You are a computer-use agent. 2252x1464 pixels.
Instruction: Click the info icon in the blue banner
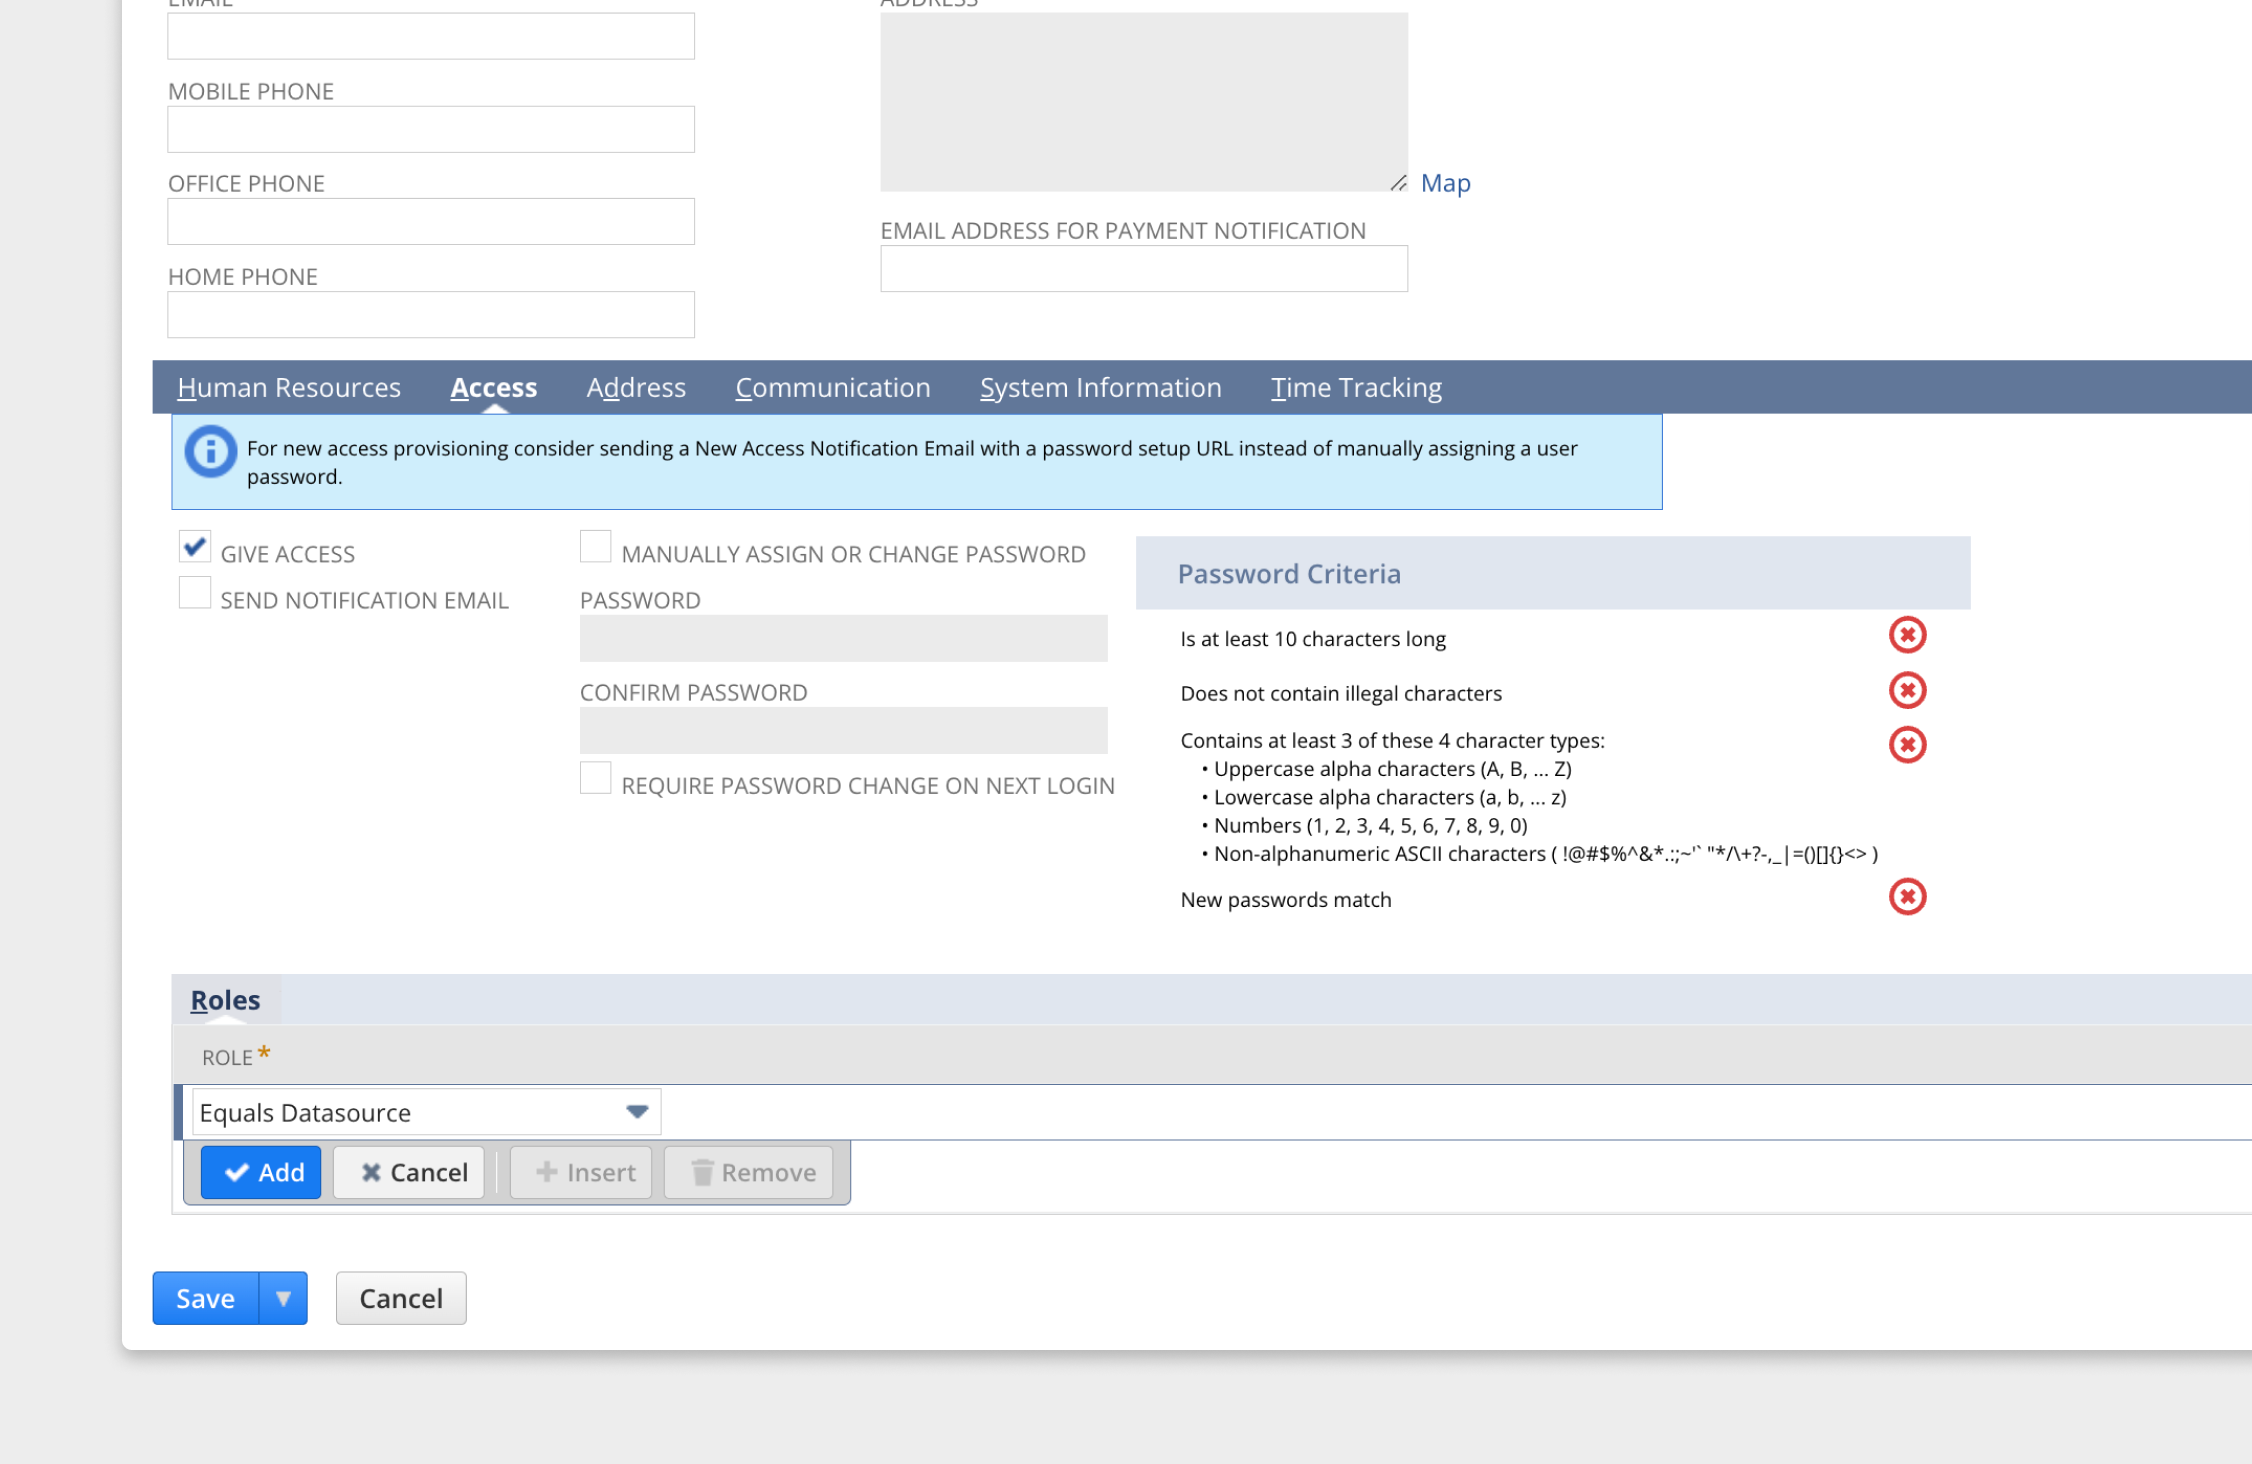point(210,452)
